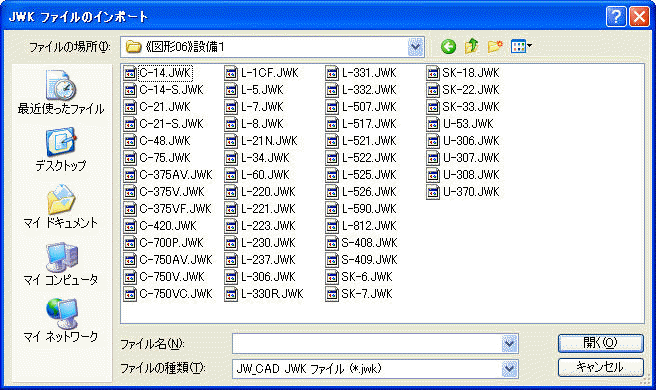Select the L-220.JWK file icon

tap(231, 192)
